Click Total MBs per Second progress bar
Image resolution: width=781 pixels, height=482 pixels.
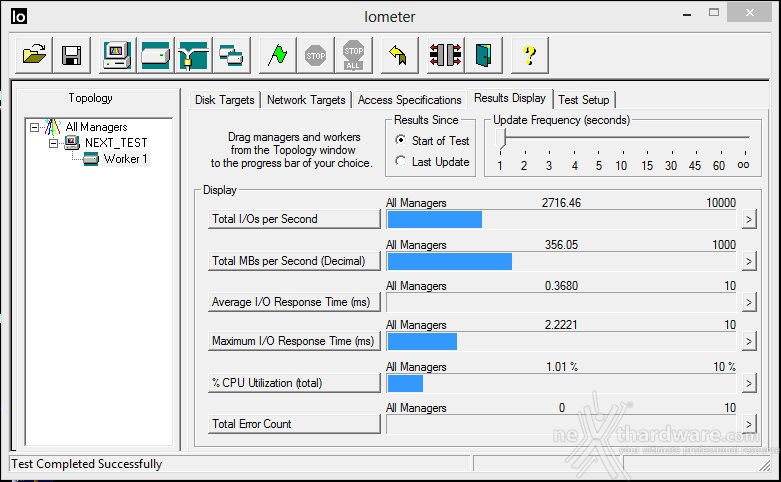tap(561, 261)
